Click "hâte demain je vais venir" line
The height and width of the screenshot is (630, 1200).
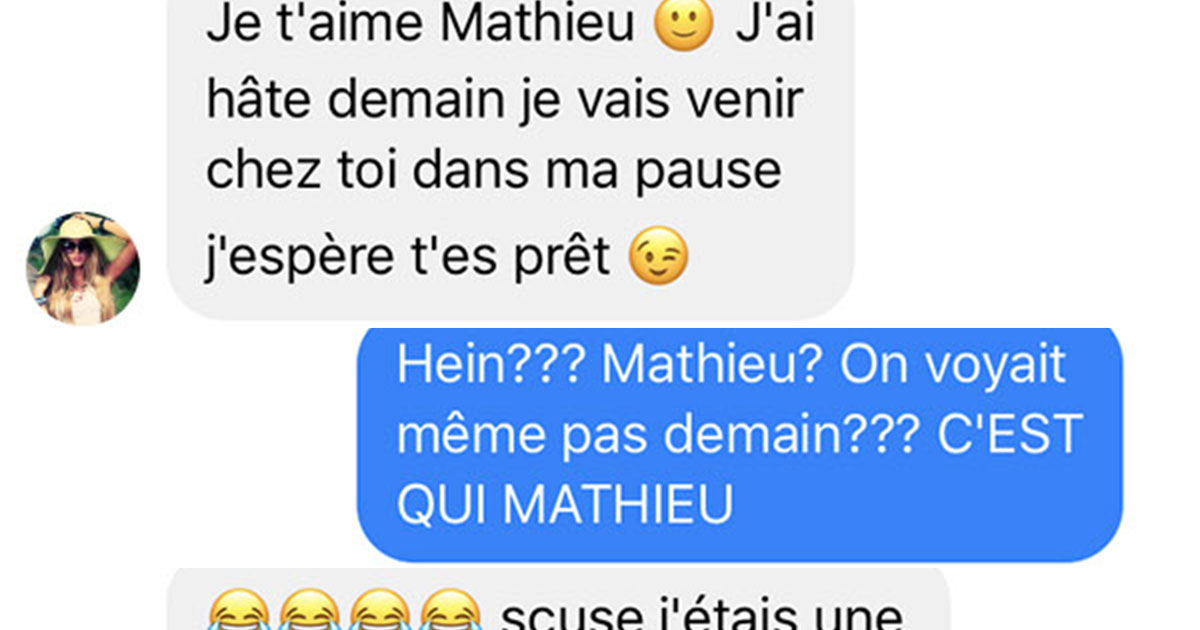[x=505, y=100]
